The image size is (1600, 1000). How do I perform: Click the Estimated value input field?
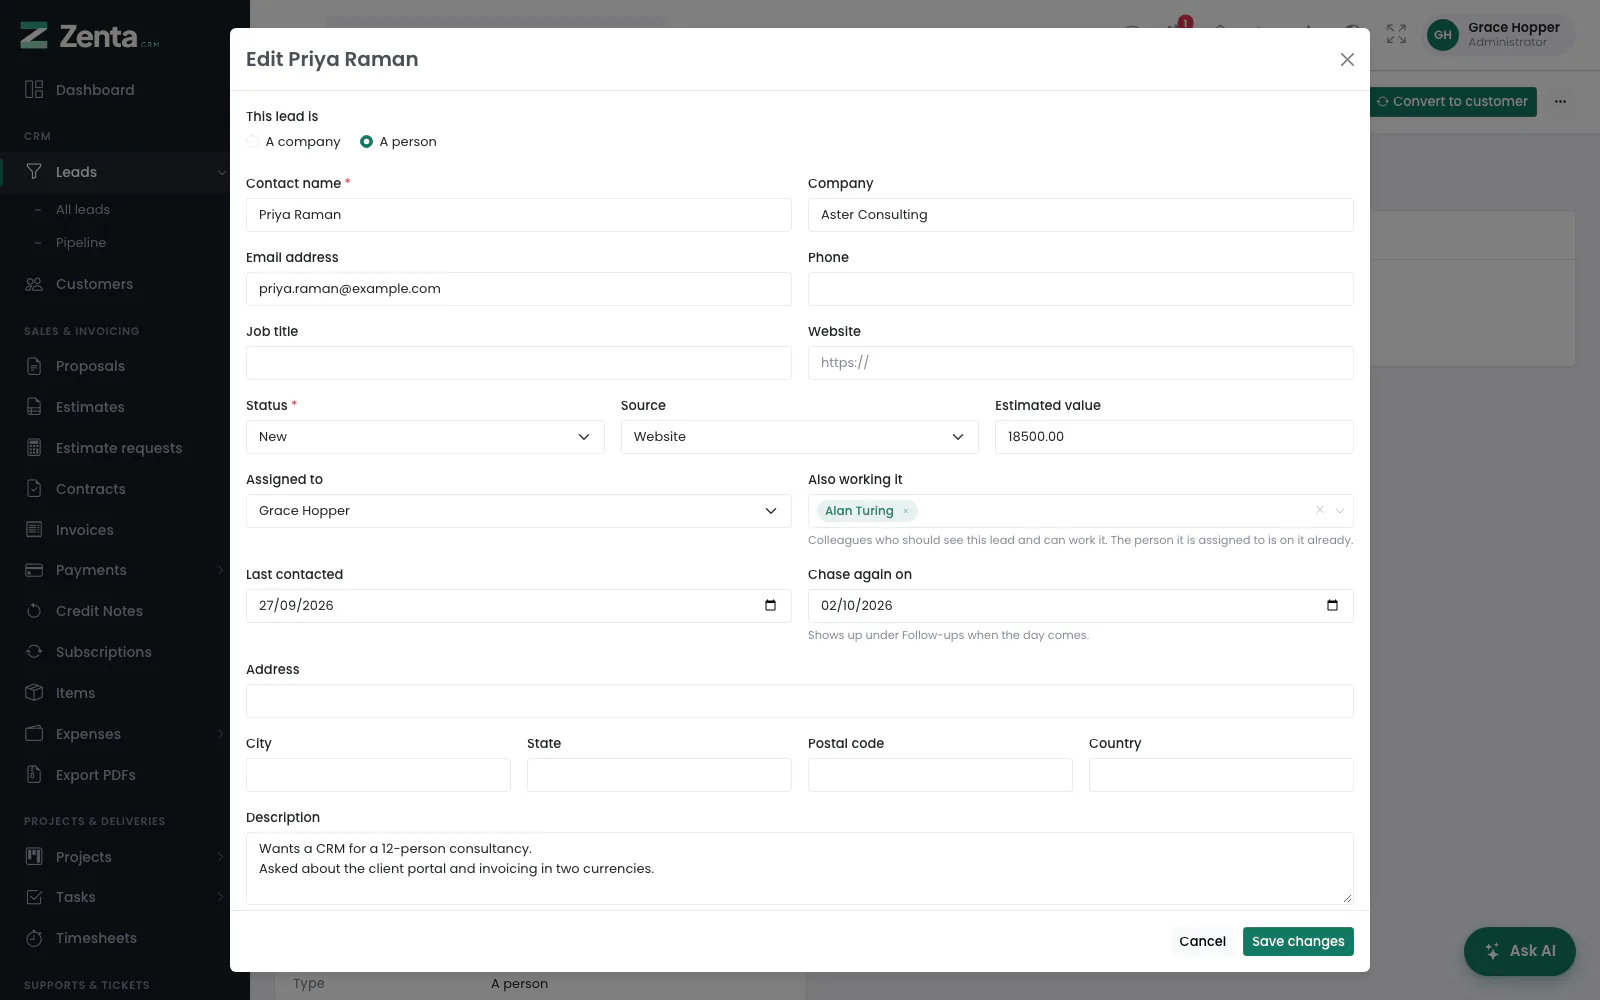point(1174,437)
